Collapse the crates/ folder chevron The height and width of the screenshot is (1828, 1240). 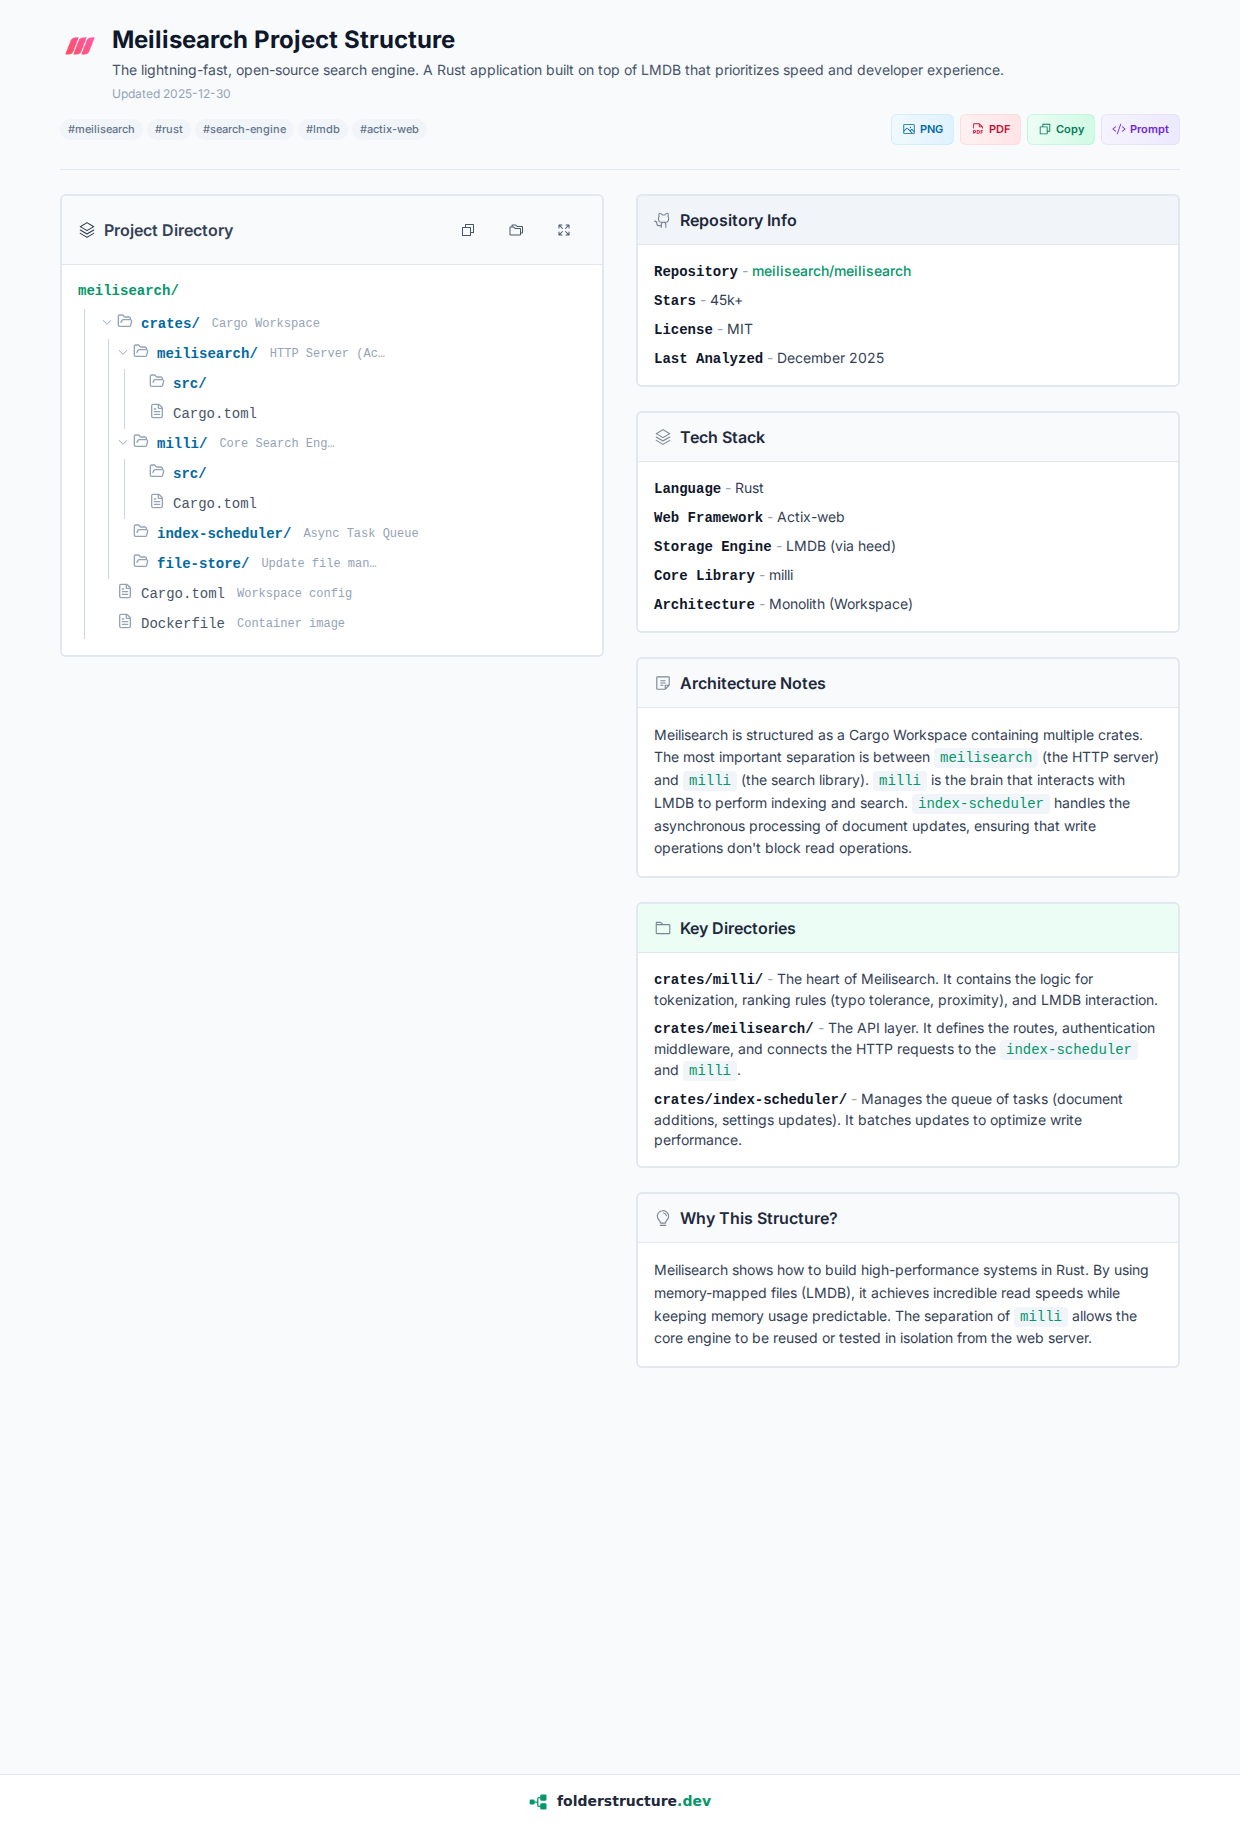tap(107, 322)
